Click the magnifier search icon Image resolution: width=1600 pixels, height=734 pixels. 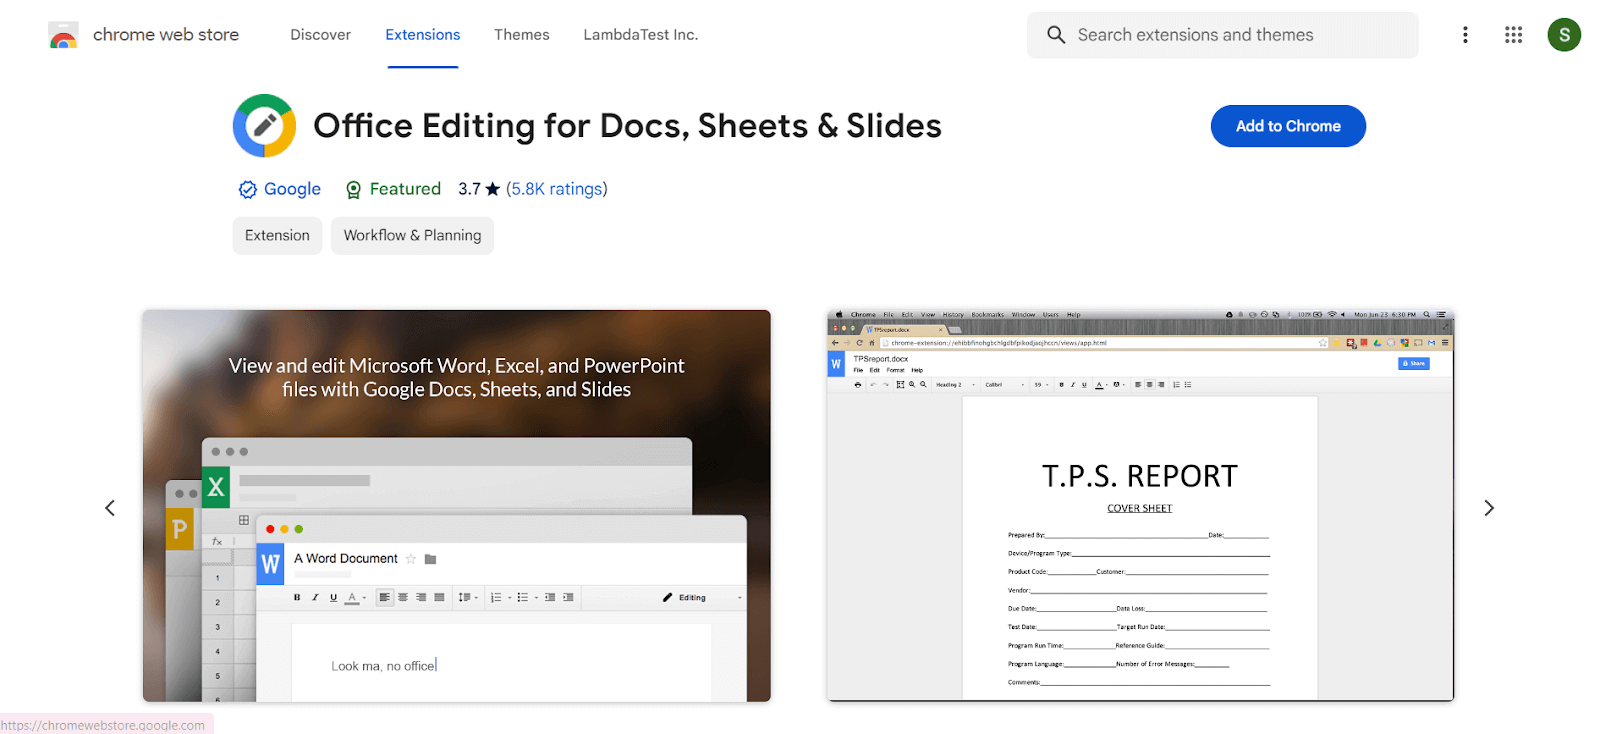point(1056,35)
